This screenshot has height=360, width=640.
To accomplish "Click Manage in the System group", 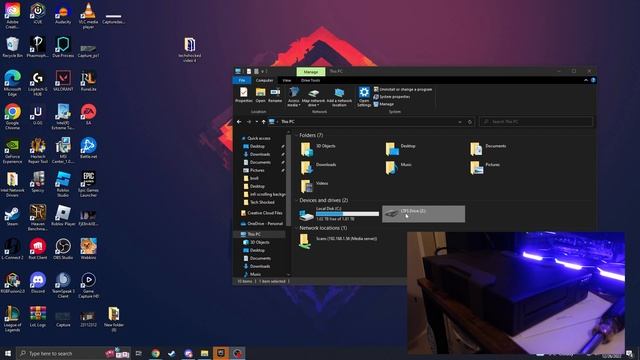I will click(x=384, y=104).
